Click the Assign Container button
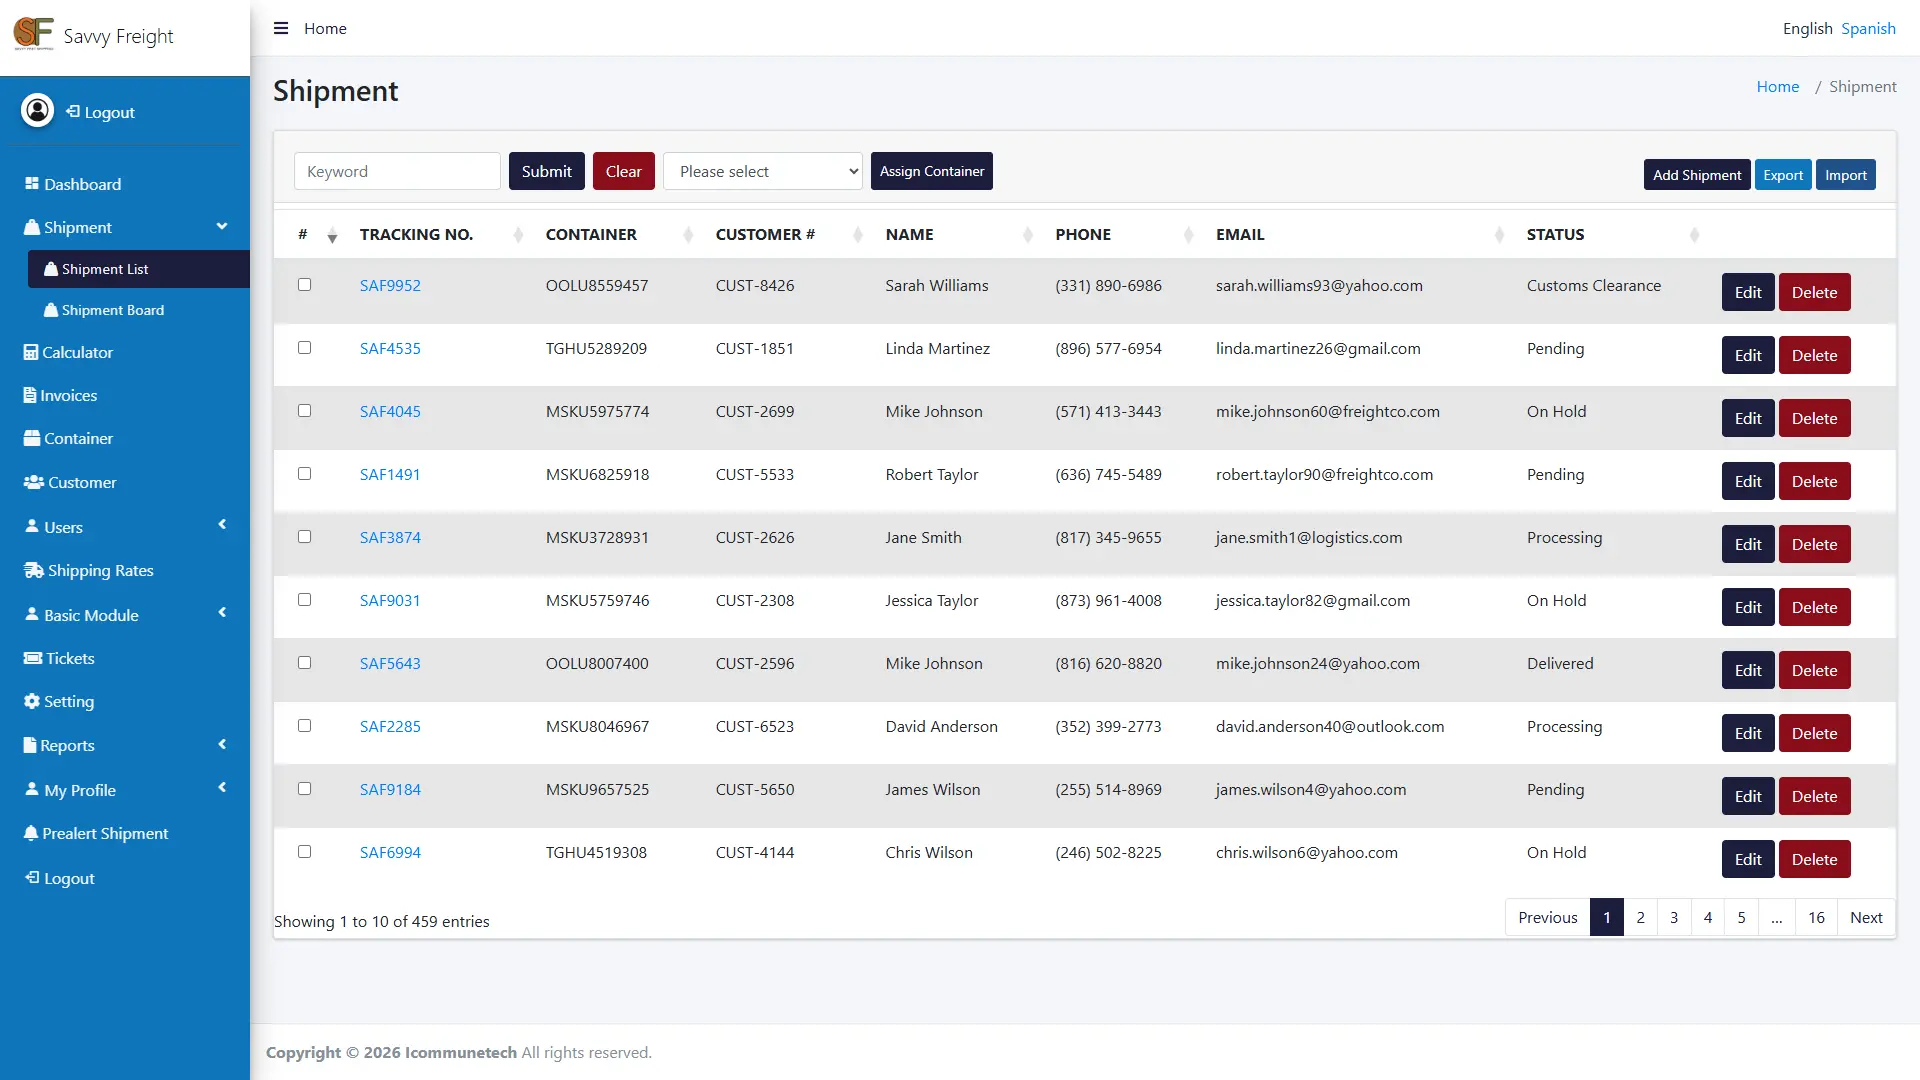The image size is (1920, 1080). [932, 171]
